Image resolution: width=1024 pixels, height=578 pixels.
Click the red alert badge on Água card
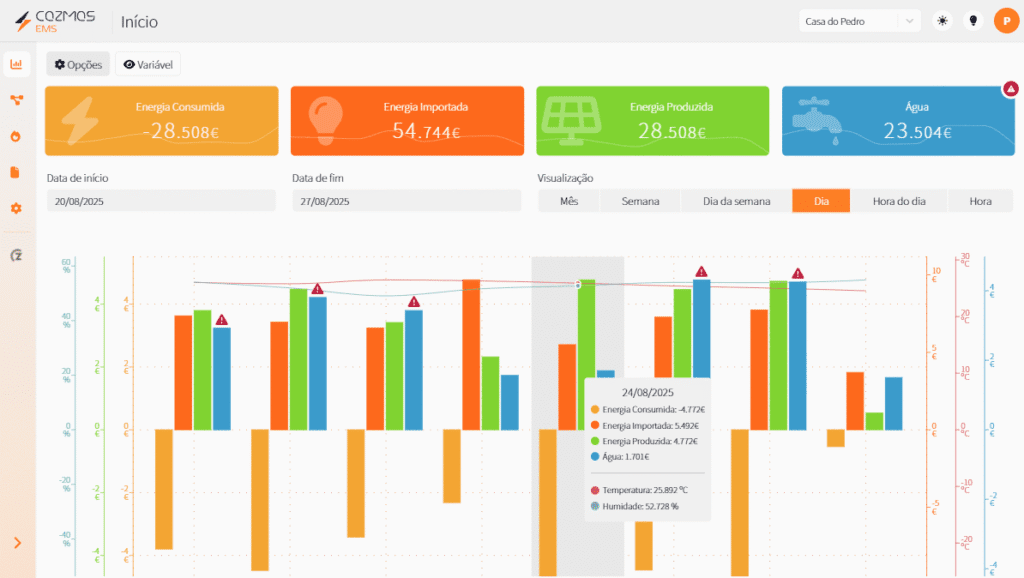(1011, 89)
